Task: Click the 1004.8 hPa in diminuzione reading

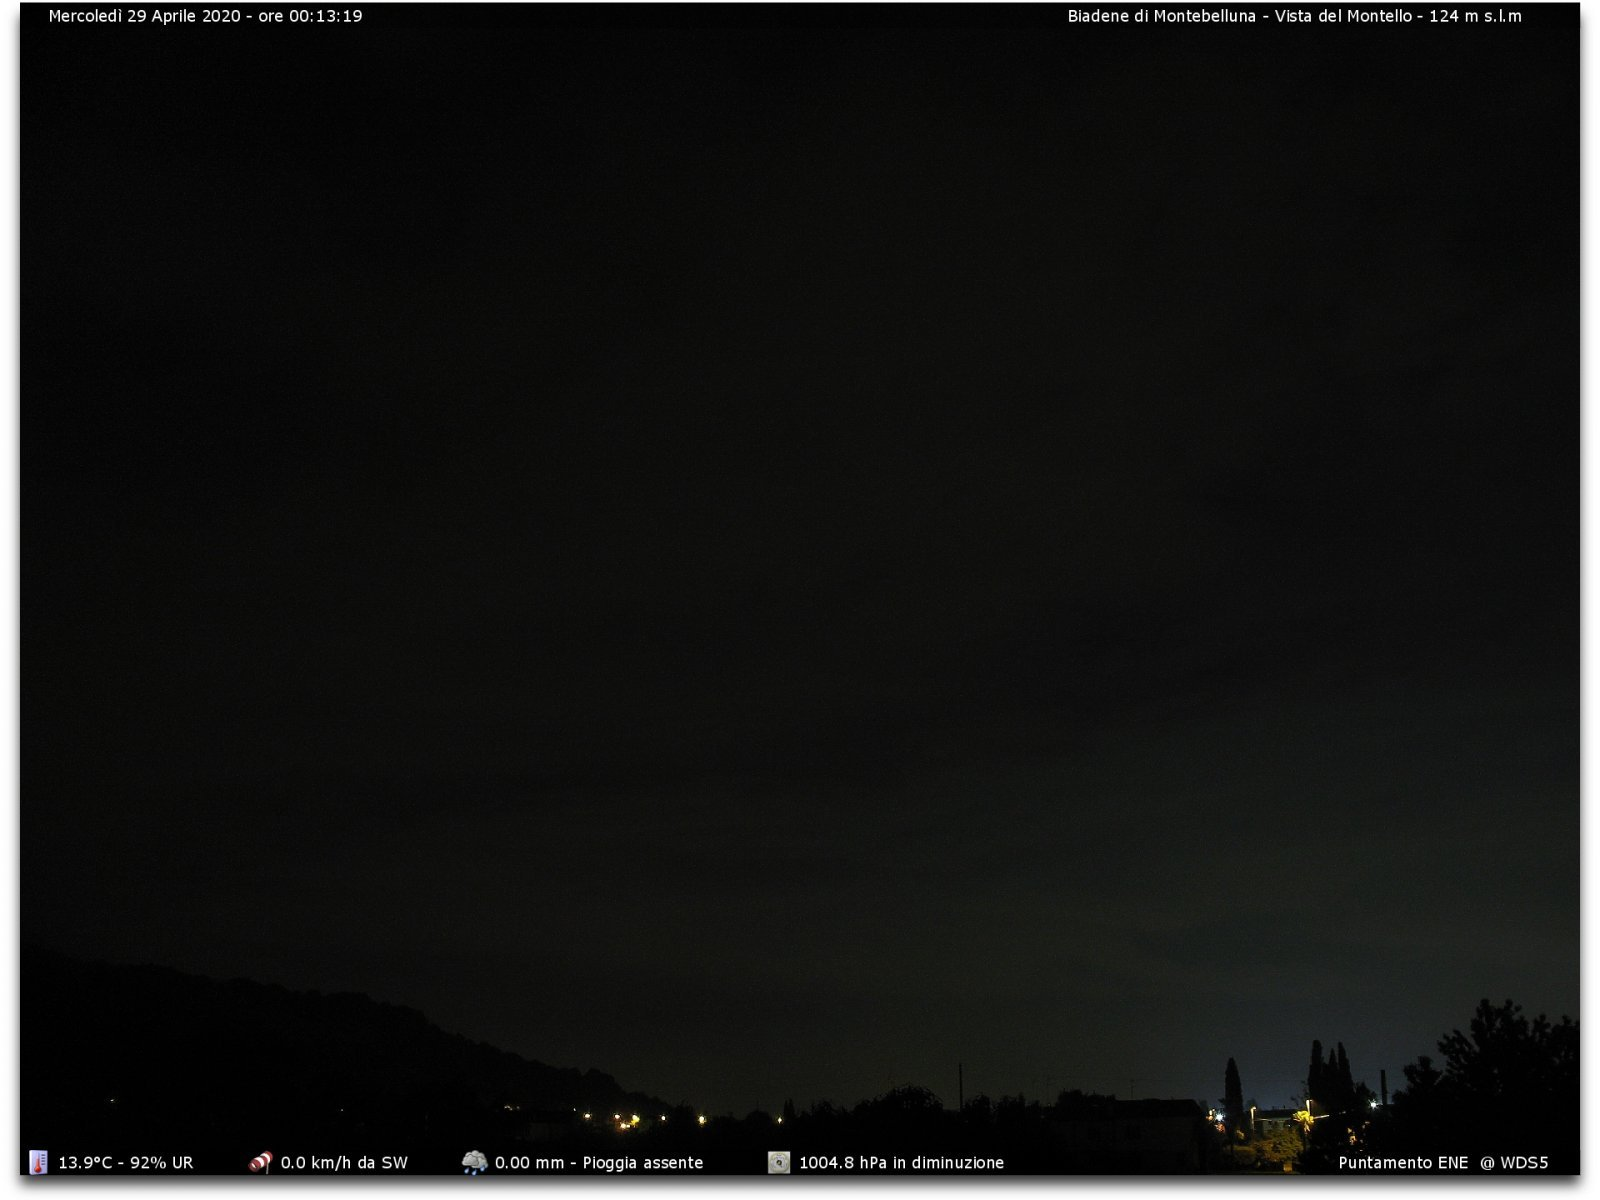Action: (901, 1163)
